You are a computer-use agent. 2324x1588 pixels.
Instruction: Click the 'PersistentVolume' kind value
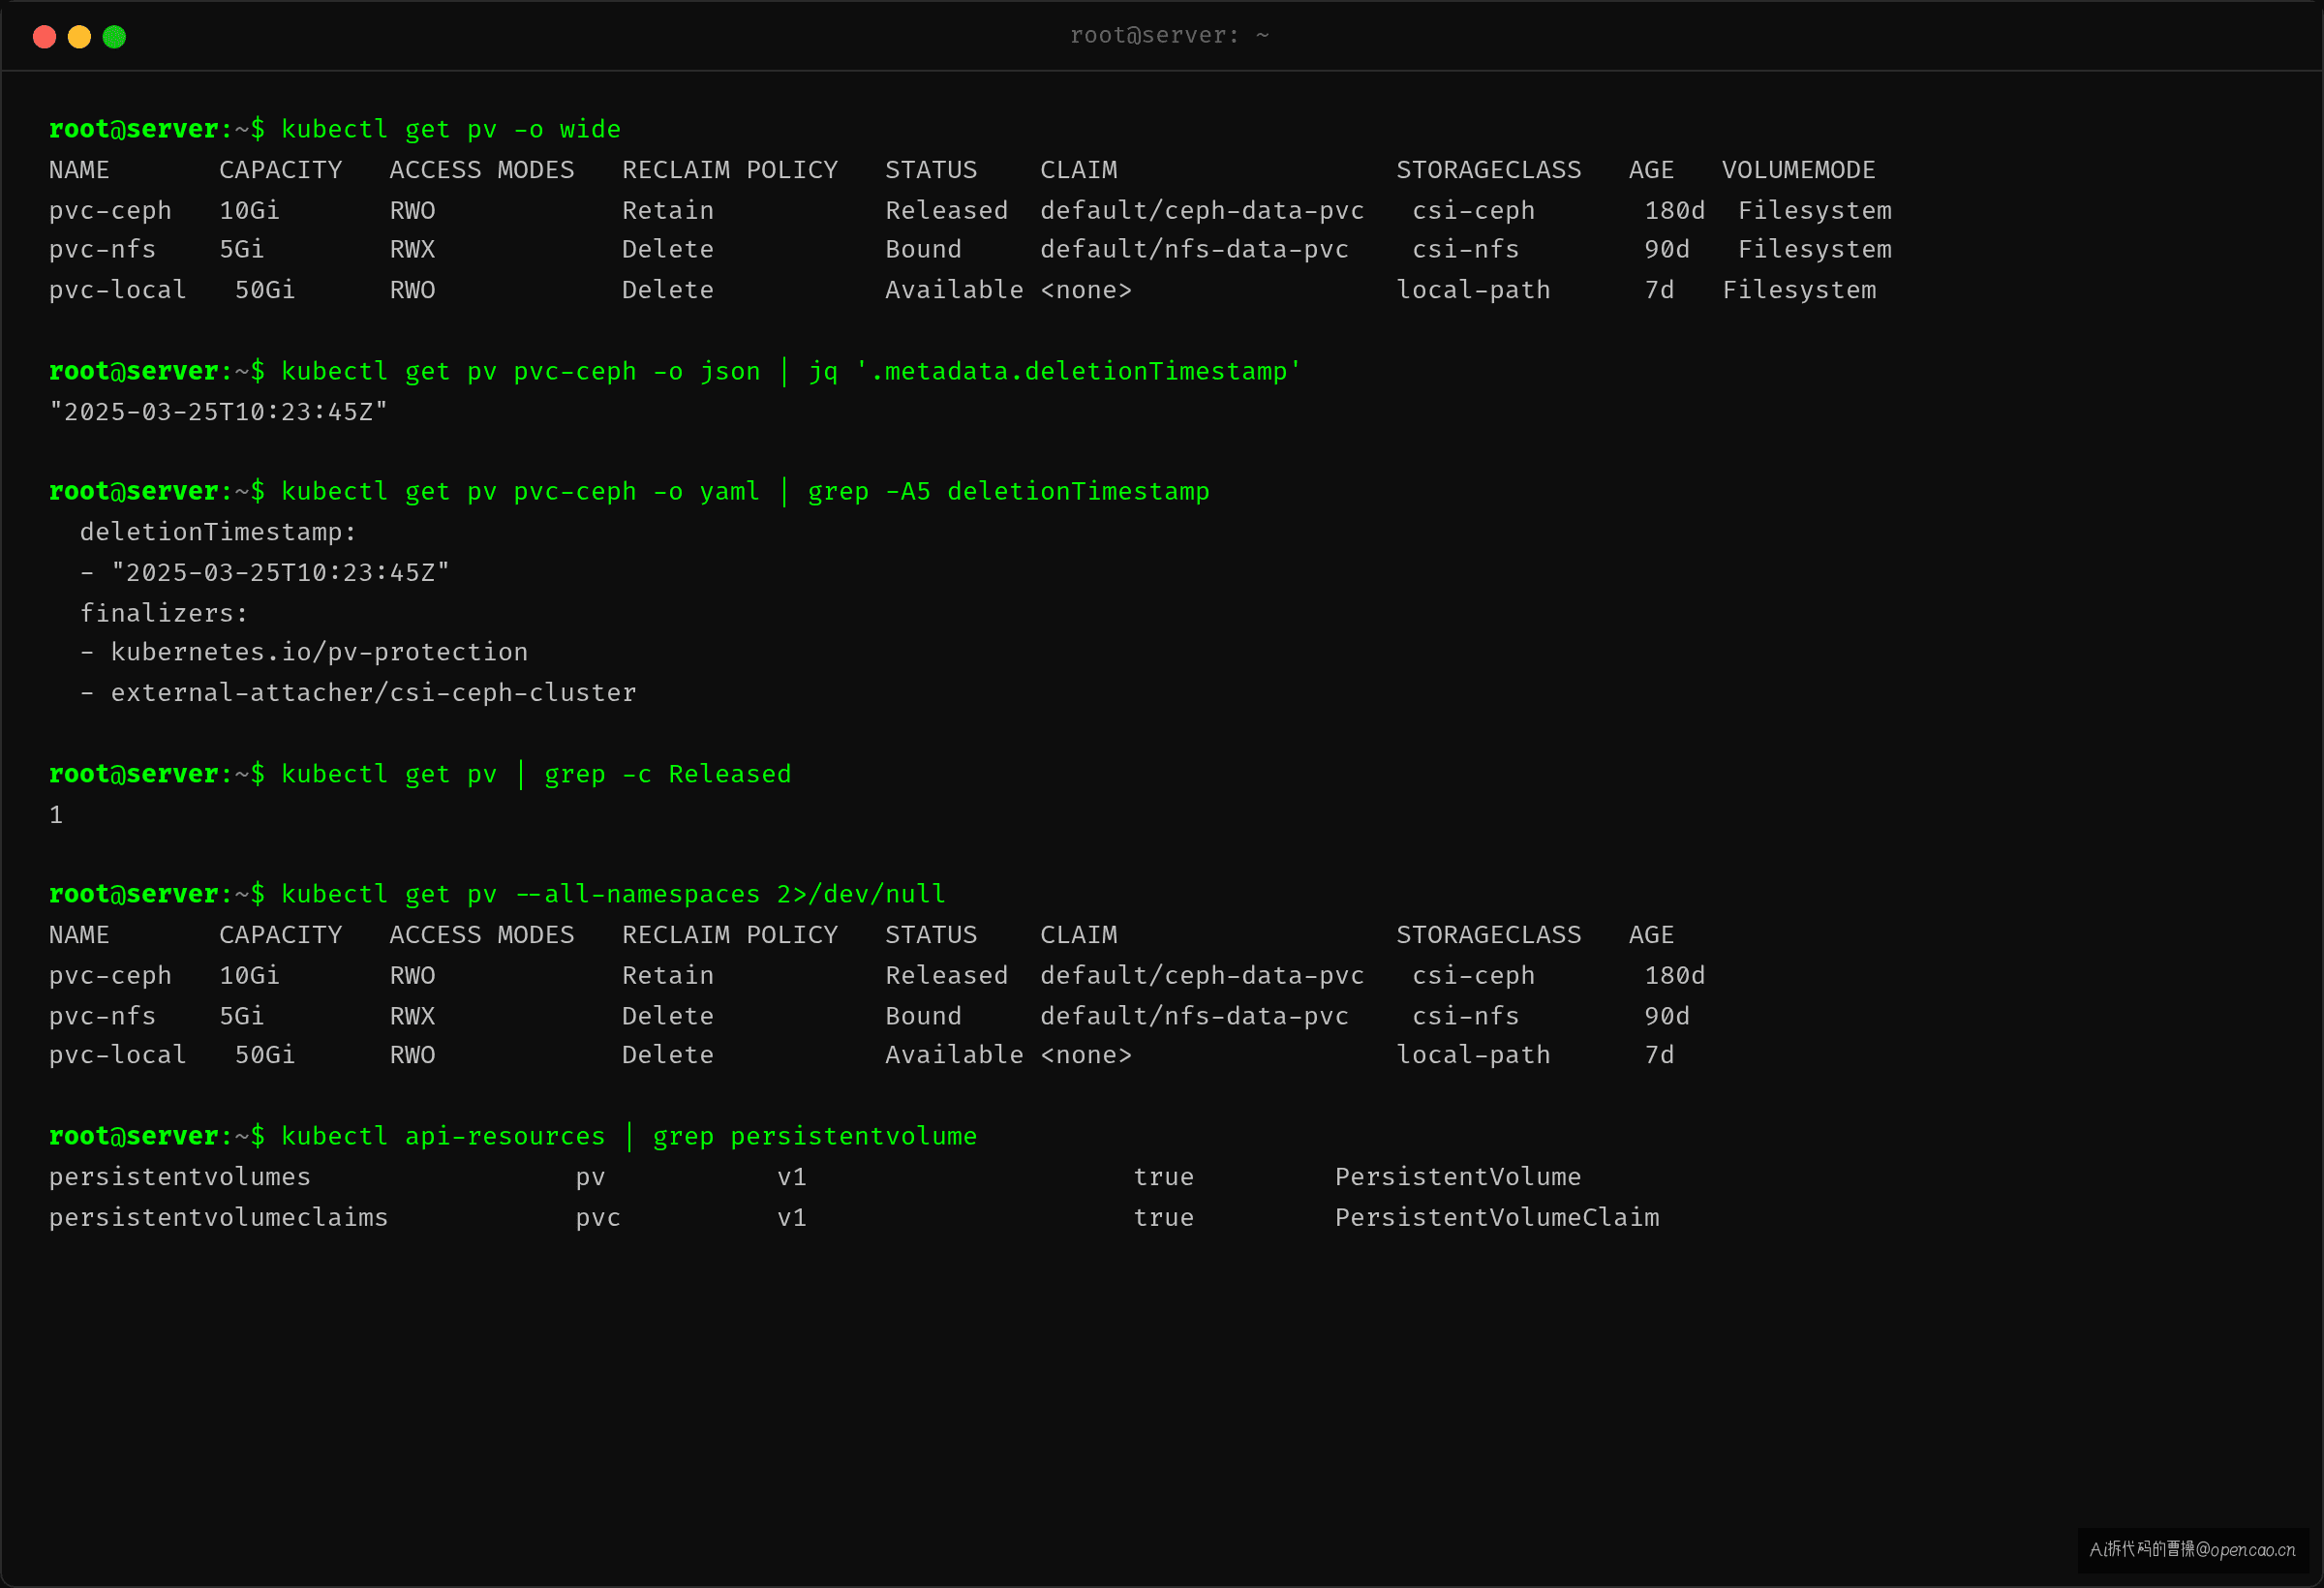point(1458,1177)
